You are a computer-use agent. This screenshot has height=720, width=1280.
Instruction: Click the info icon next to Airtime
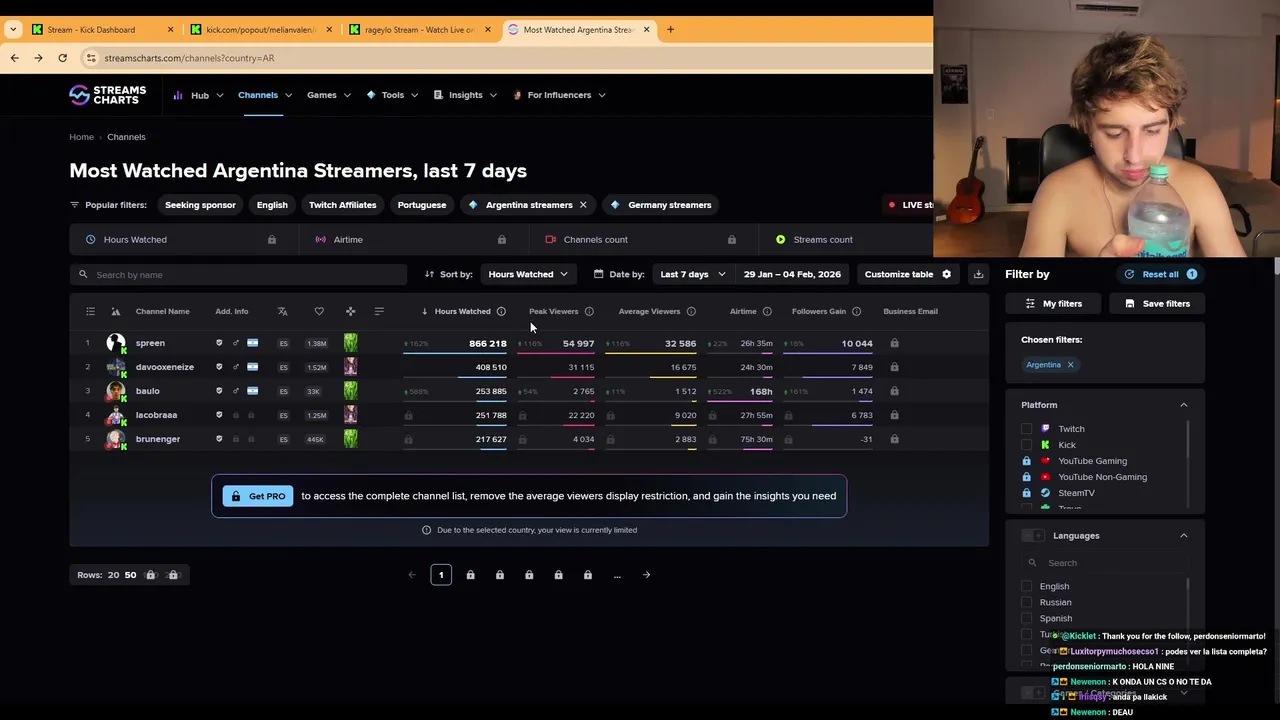pos(767,311)
